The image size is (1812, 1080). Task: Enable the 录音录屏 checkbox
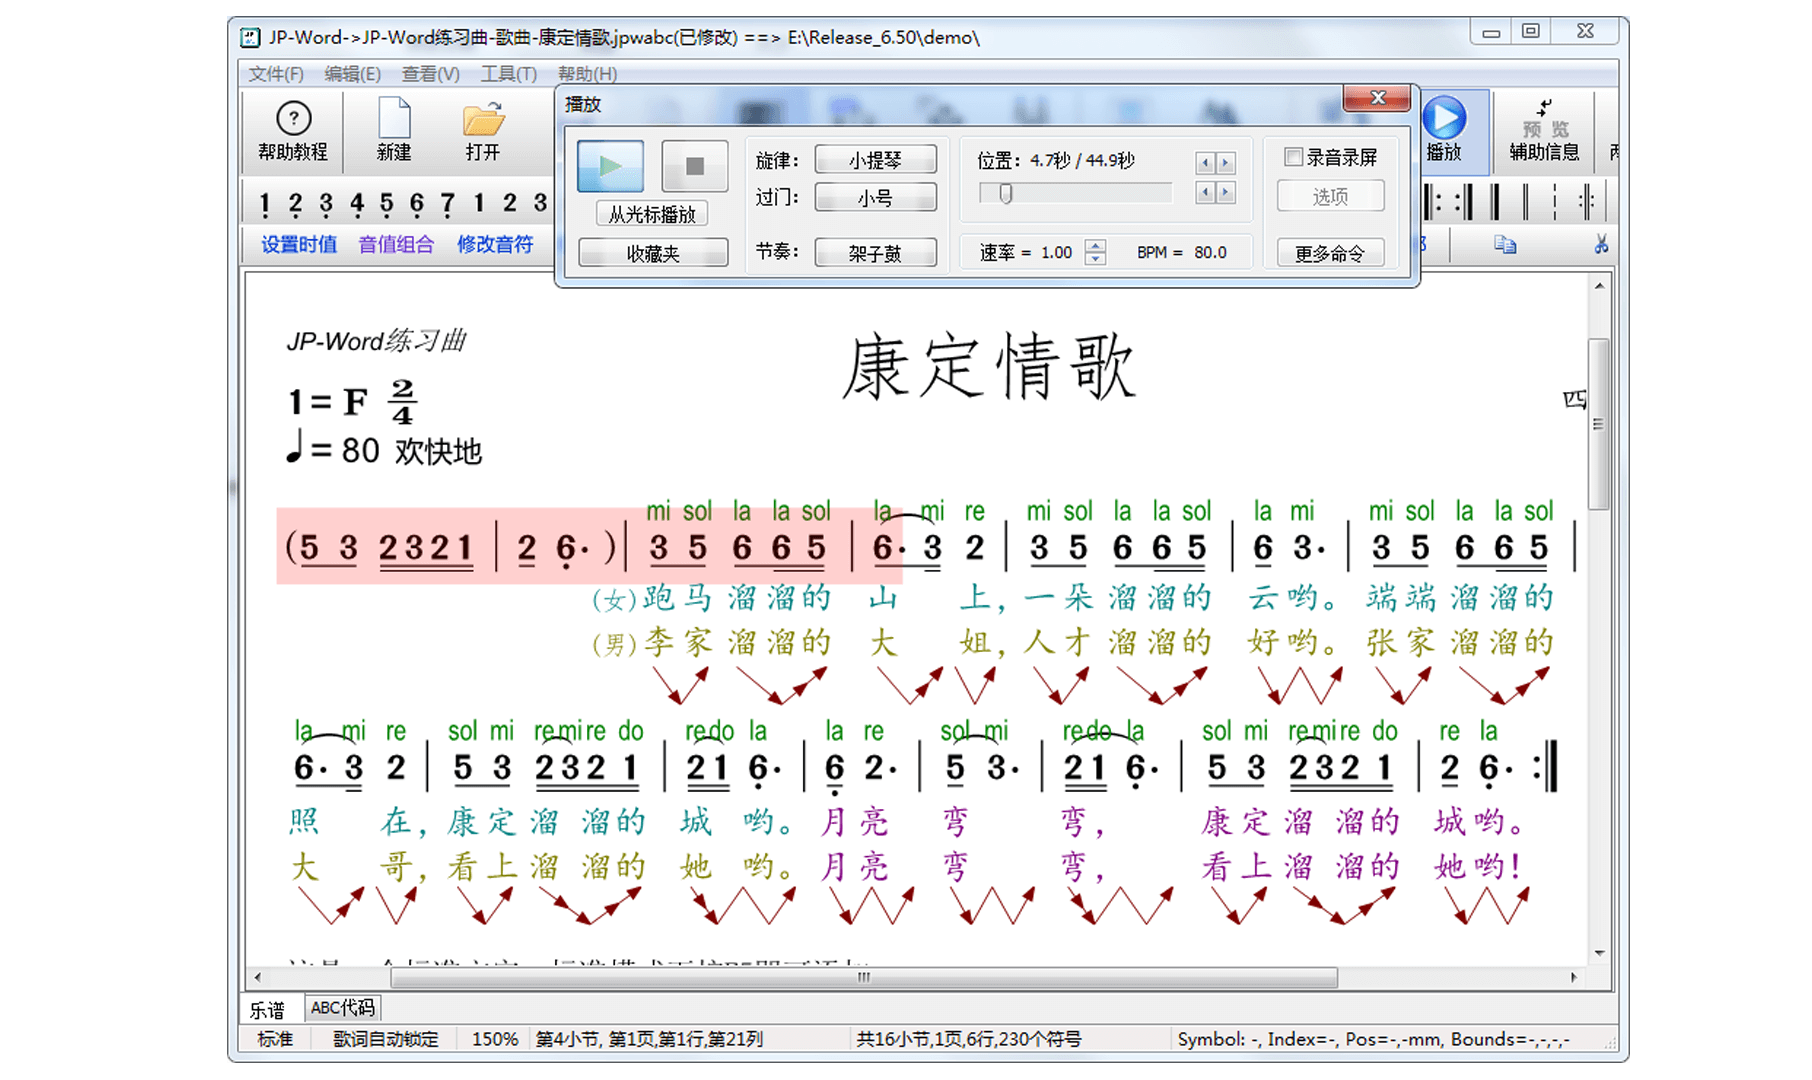pyautogui.click(x=1294, y=157)
